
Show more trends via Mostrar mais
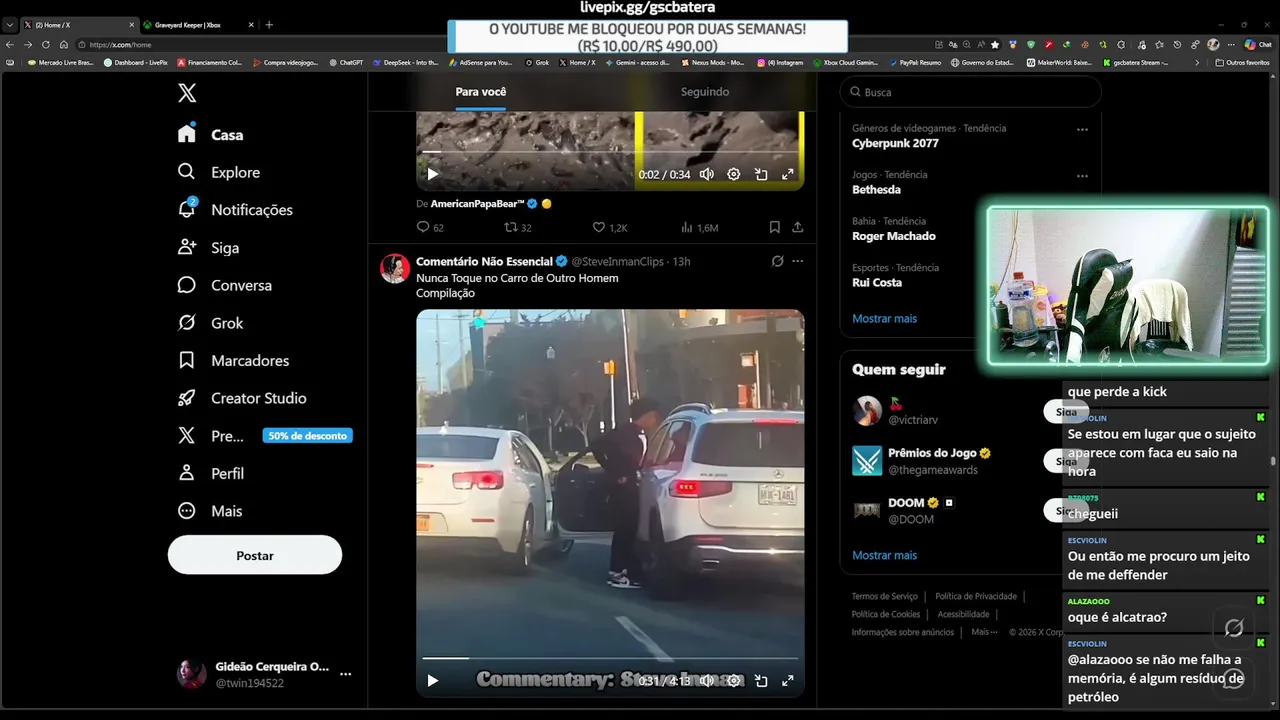click(884, 318)
